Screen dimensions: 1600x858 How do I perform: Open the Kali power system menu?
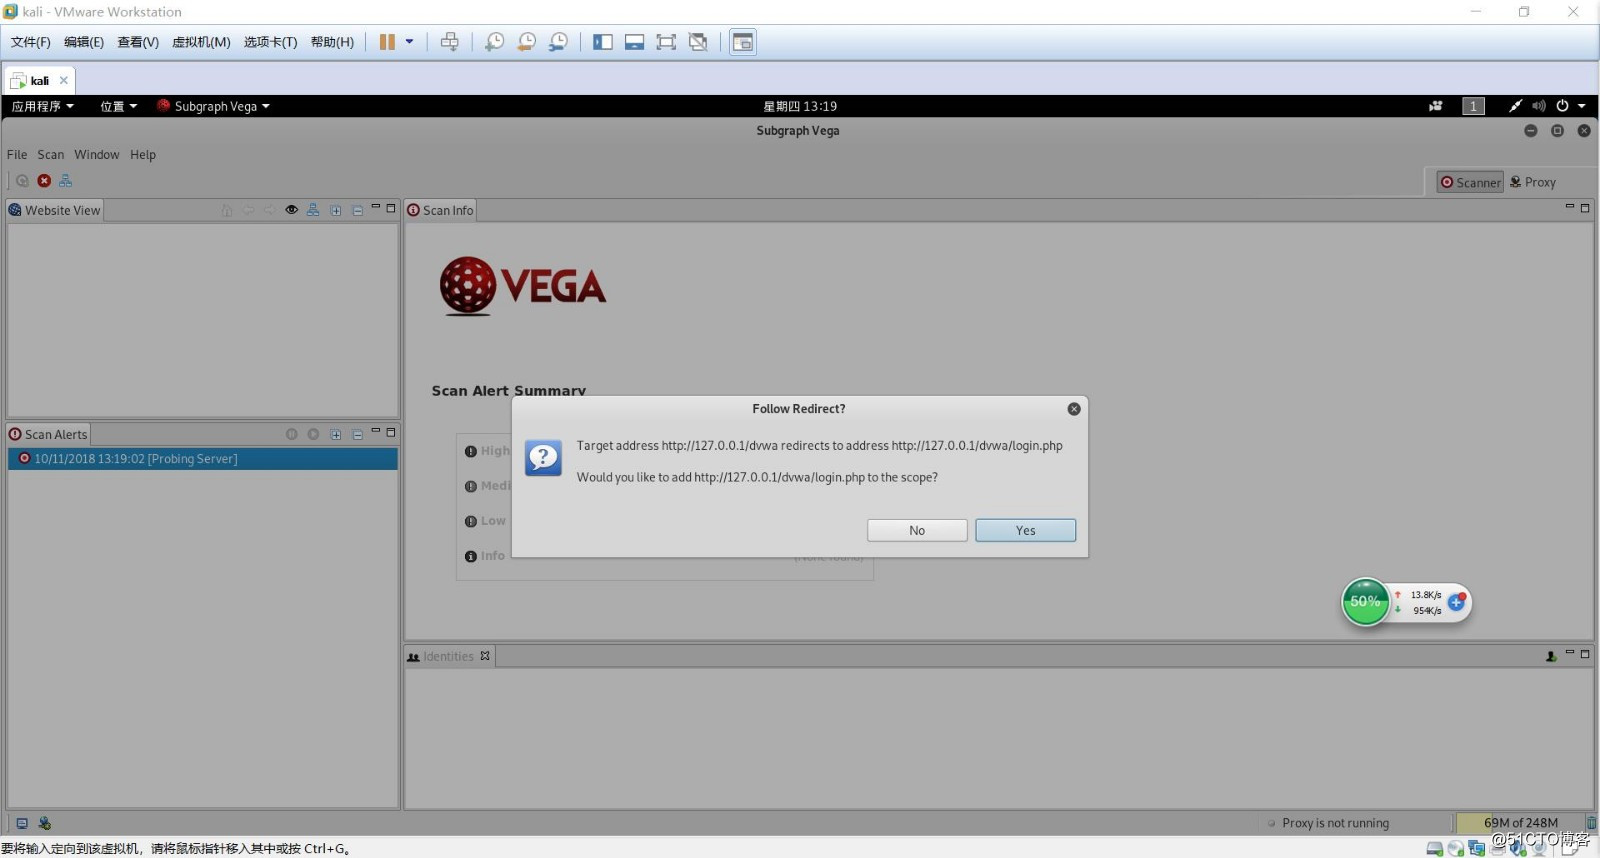point(1570,106)
